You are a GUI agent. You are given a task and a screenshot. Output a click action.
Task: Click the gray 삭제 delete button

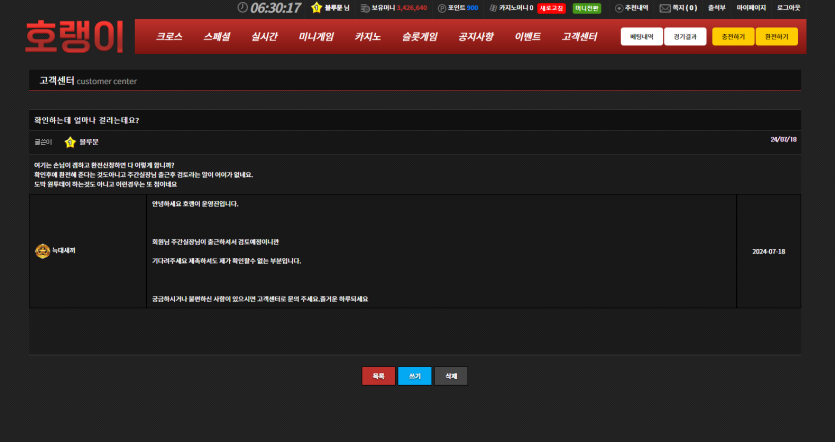point(451,376)
